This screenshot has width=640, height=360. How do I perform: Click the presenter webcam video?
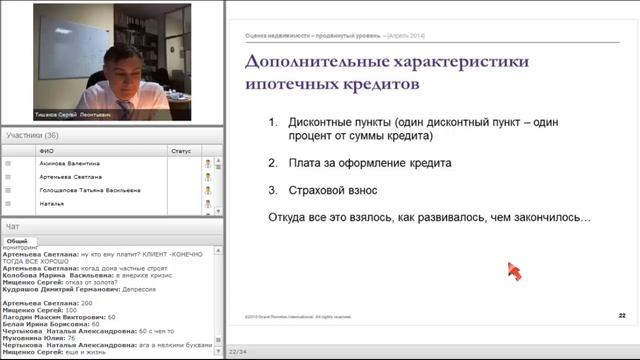[112, 62]
